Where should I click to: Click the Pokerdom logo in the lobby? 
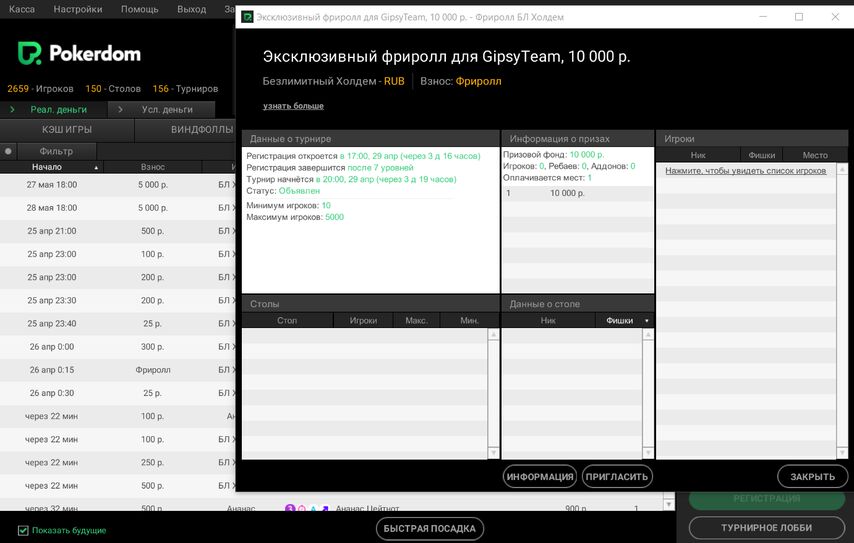point(79,53)
